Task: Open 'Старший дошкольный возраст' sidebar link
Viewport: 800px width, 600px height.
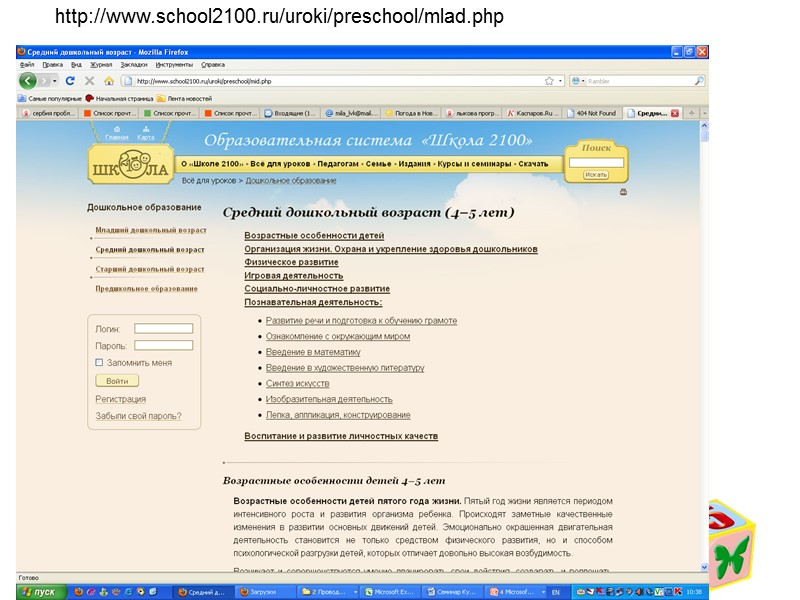Action: click(149, 269)
